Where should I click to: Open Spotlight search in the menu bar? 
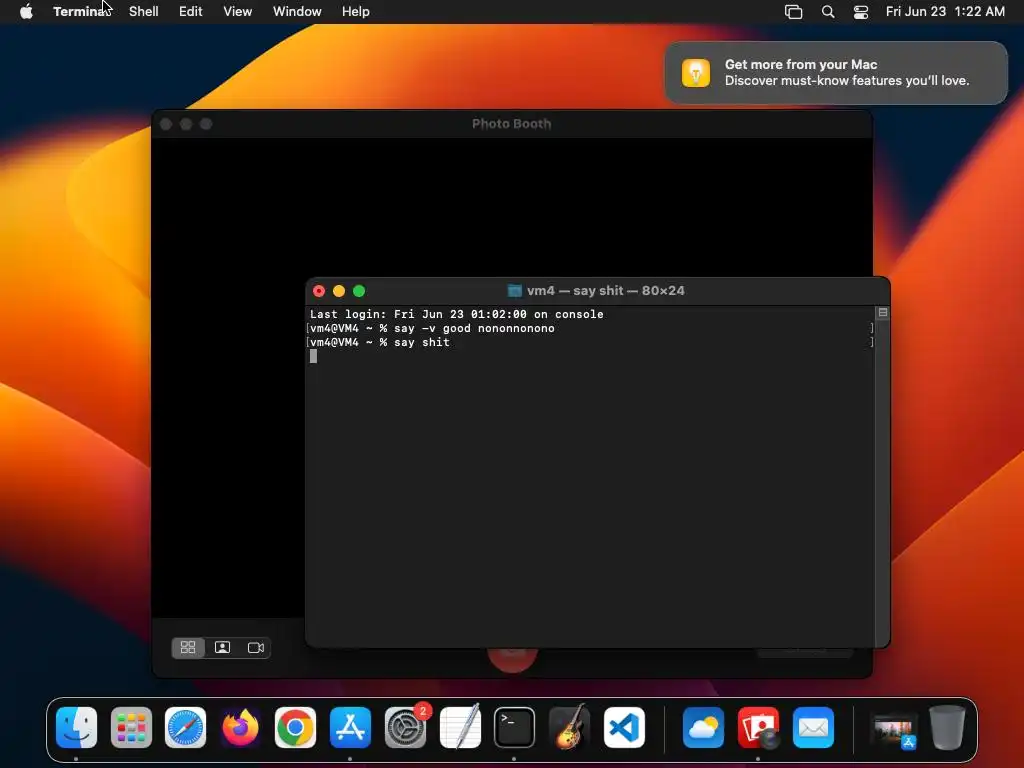point(827,12)
